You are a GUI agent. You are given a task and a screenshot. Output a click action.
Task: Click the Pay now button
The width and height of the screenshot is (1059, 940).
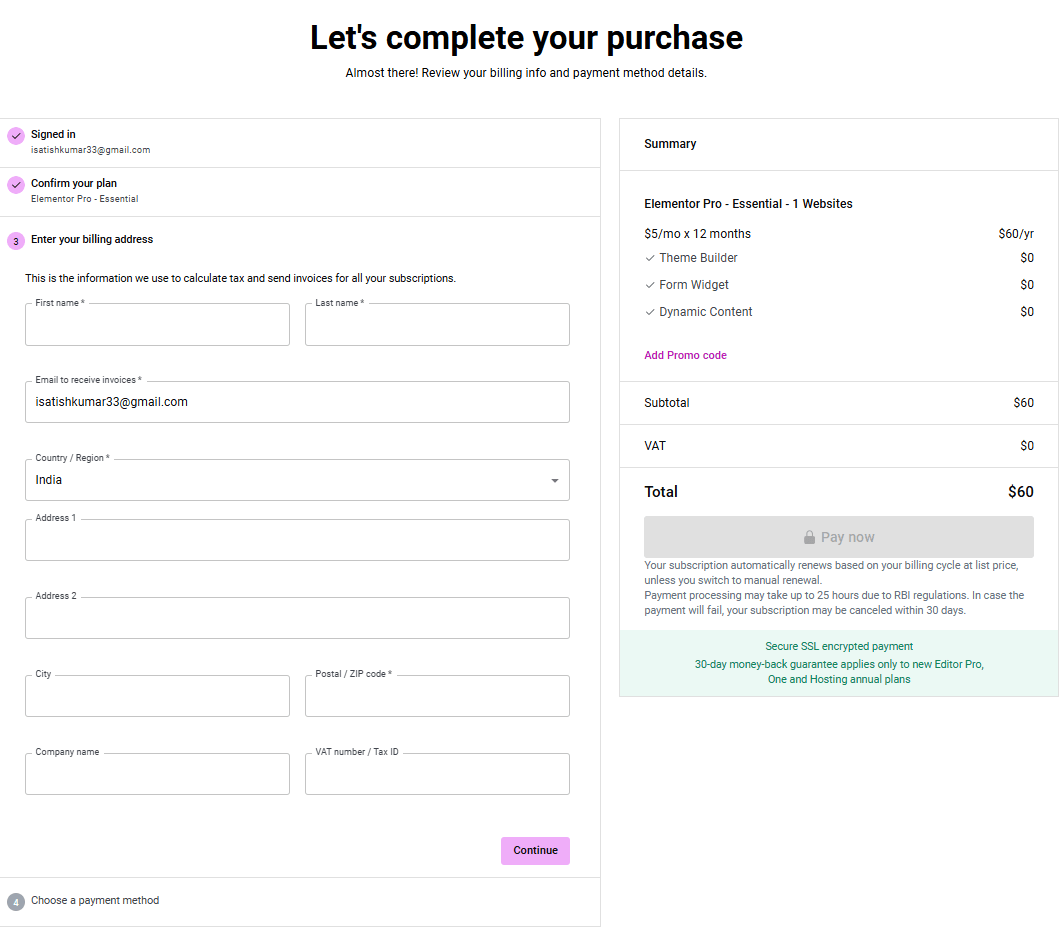(839, 538)
